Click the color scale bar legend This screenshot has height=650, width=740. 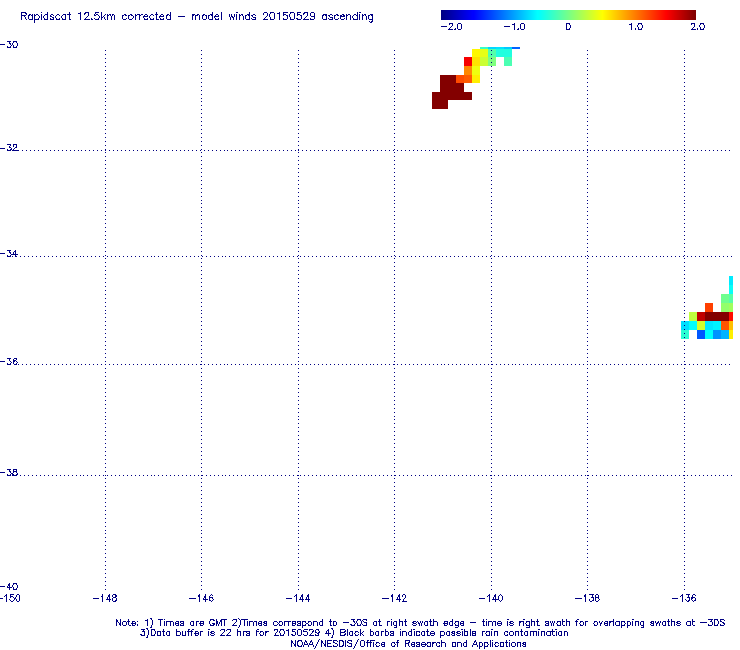tap(568, 15)
